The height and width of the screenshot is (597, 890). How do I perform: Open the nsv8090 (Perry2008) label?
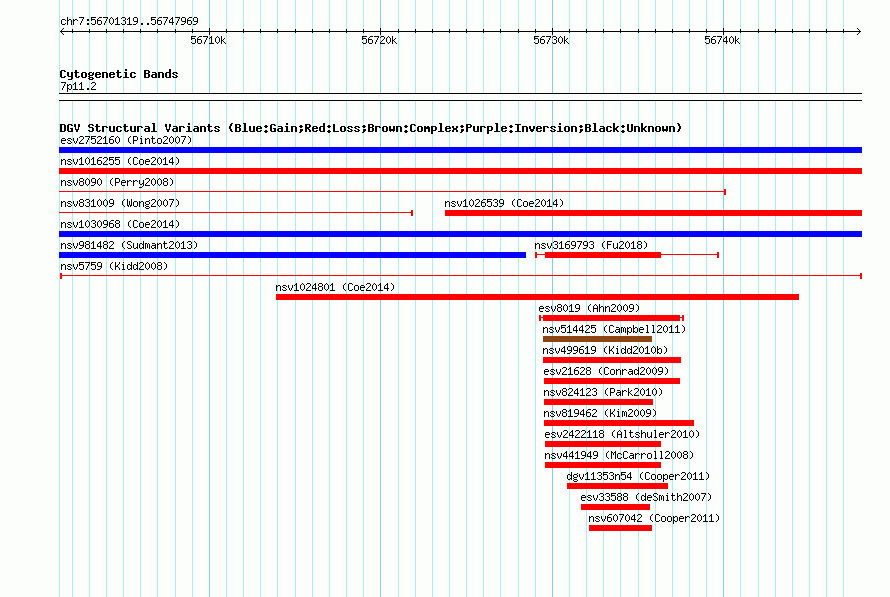pyautogui.click(x=117, y=182)
